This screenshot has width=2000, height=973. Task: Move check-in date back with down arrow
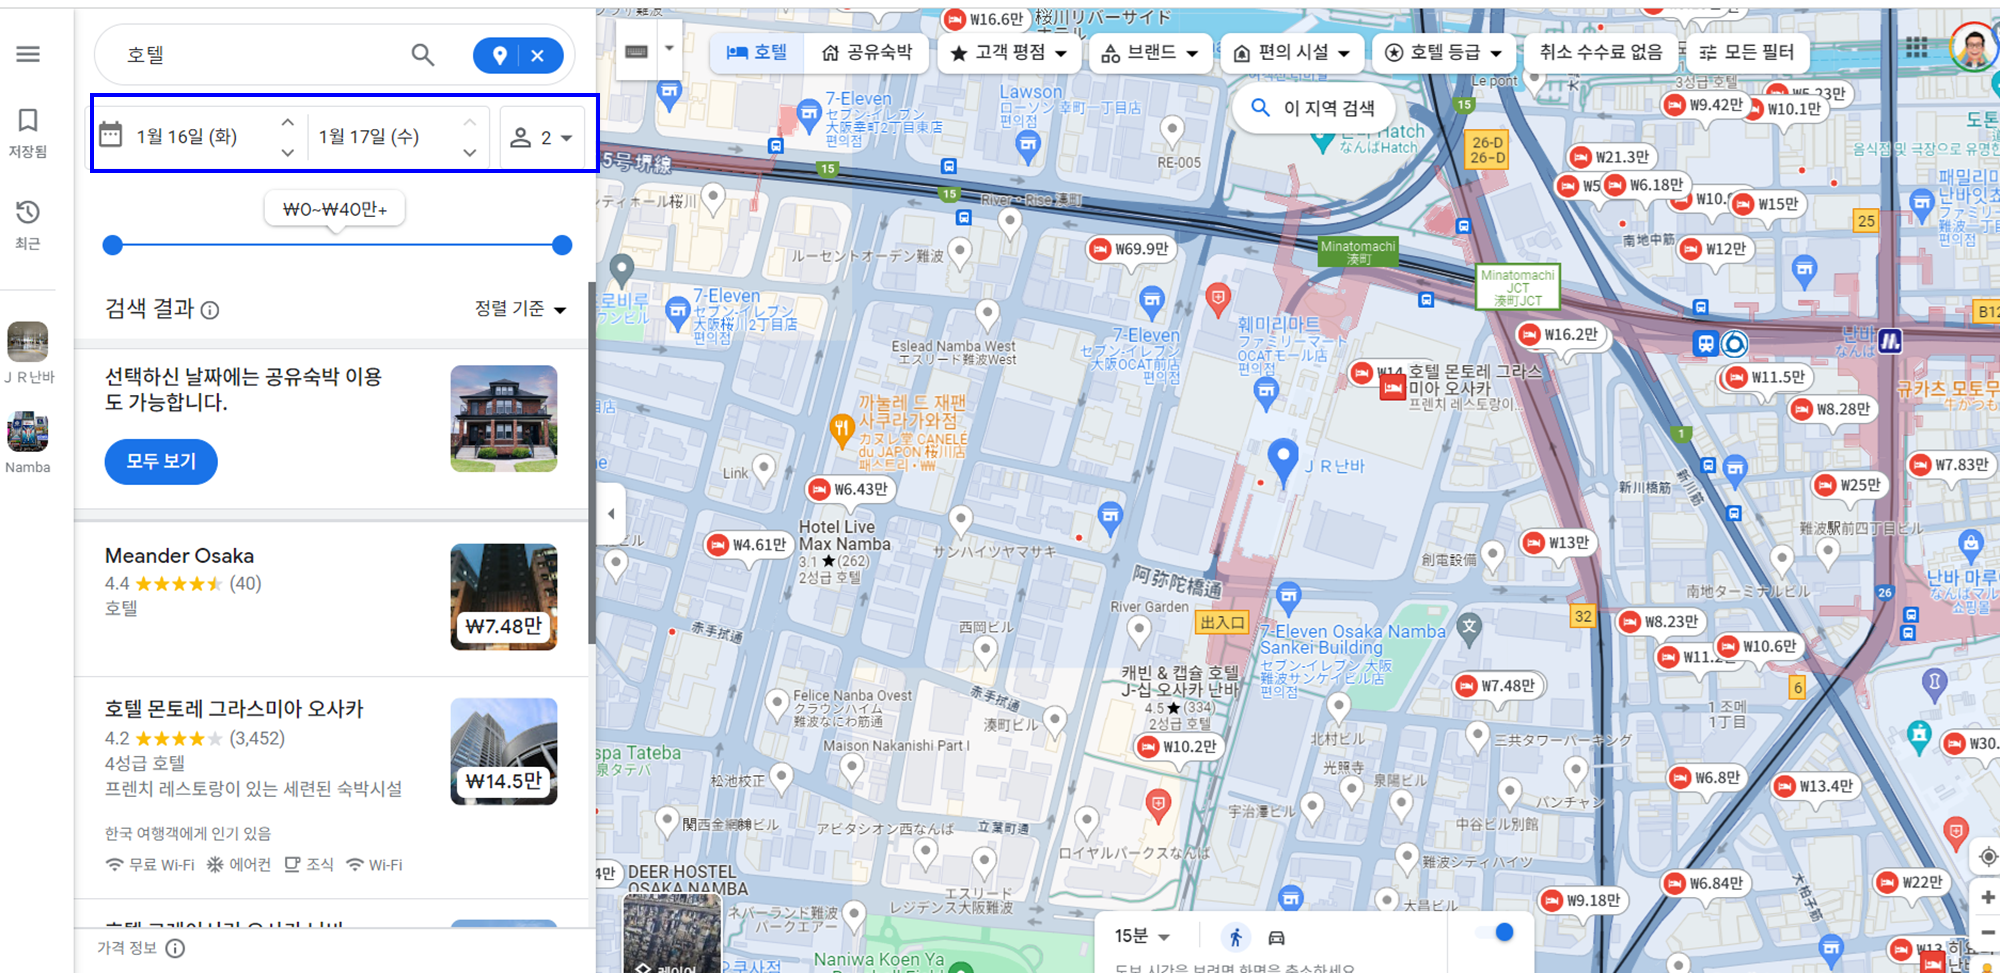pos(287,152)
